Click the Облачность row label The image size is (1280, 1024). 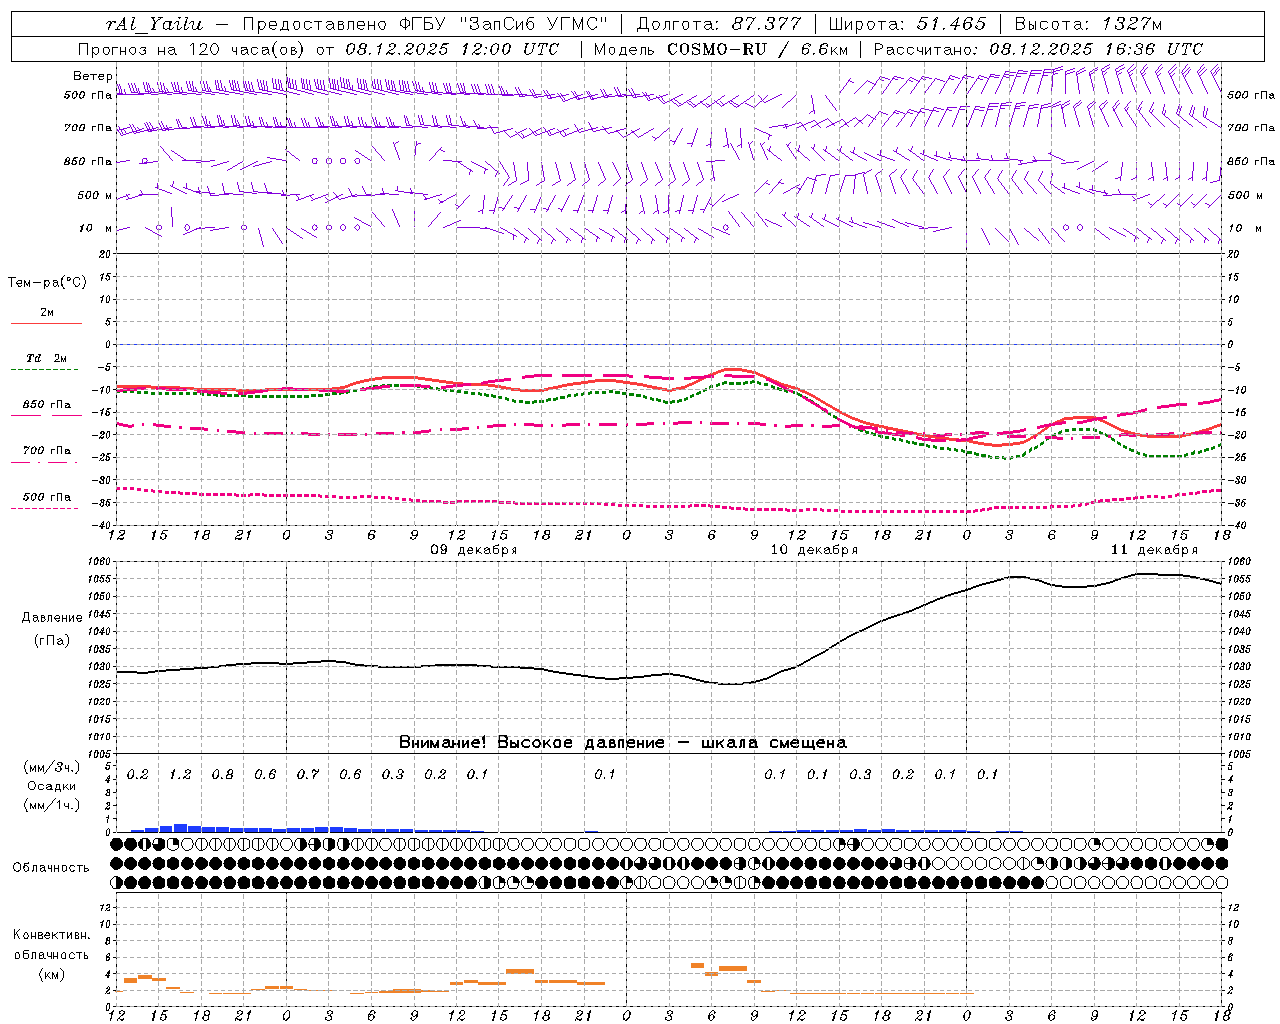(x=51, y=867)
